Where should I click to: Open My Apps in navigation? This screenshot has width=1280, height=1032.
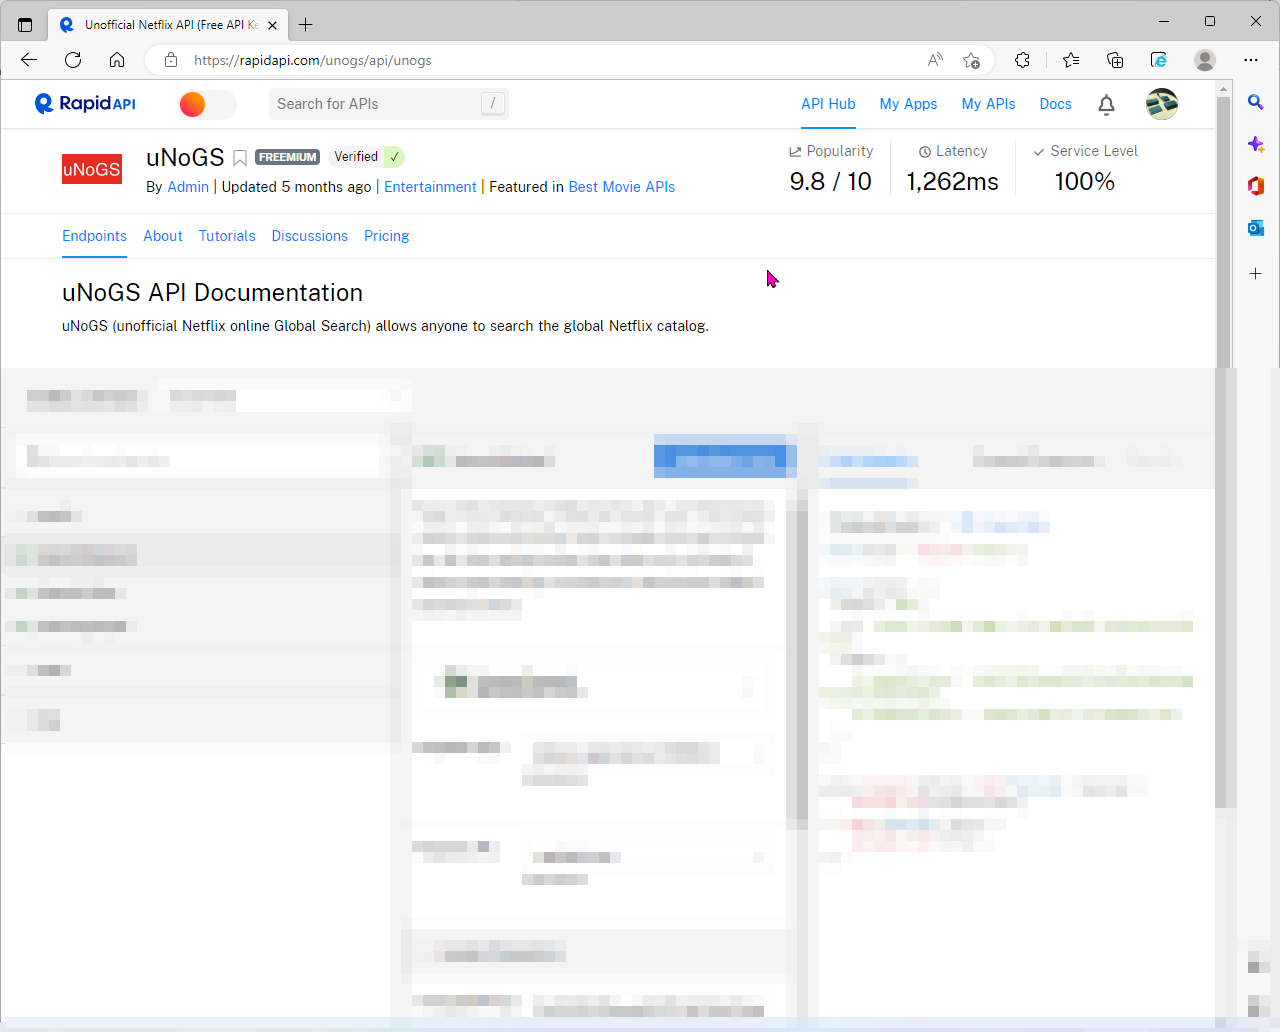coord(908,104)
